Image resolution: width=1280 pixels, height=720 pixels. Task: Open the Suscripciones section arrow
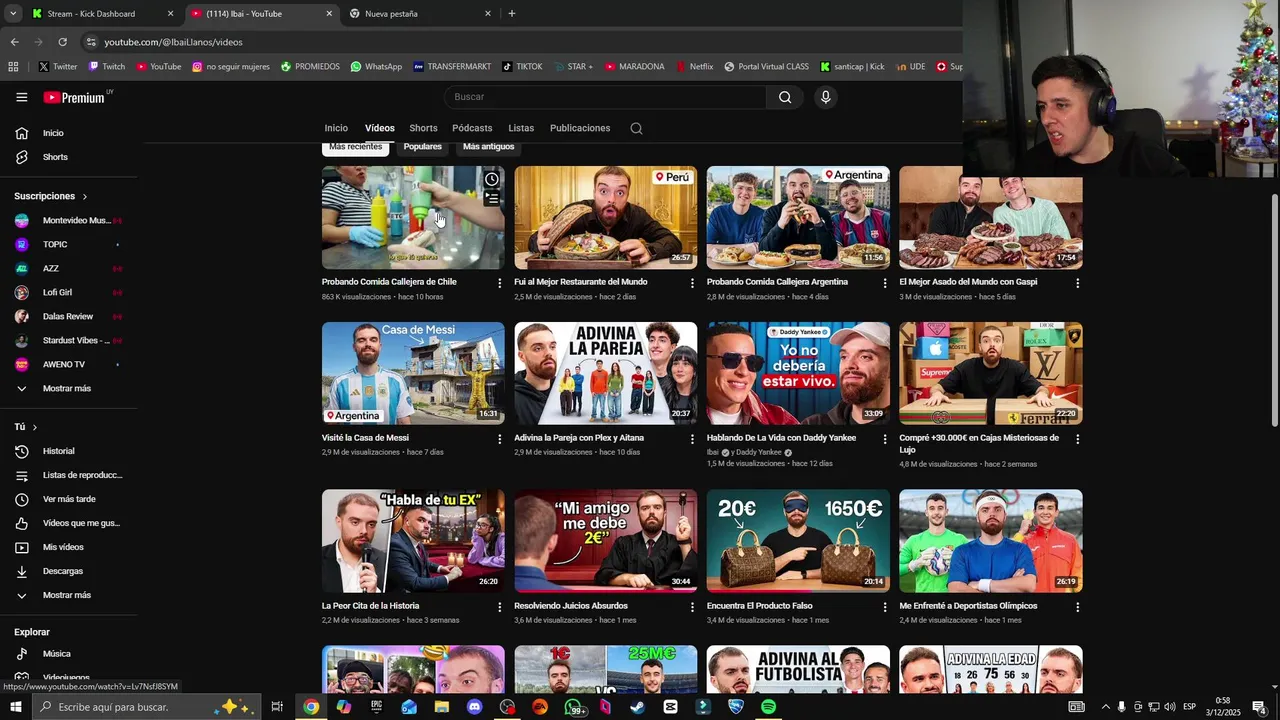tap(85, 197)
